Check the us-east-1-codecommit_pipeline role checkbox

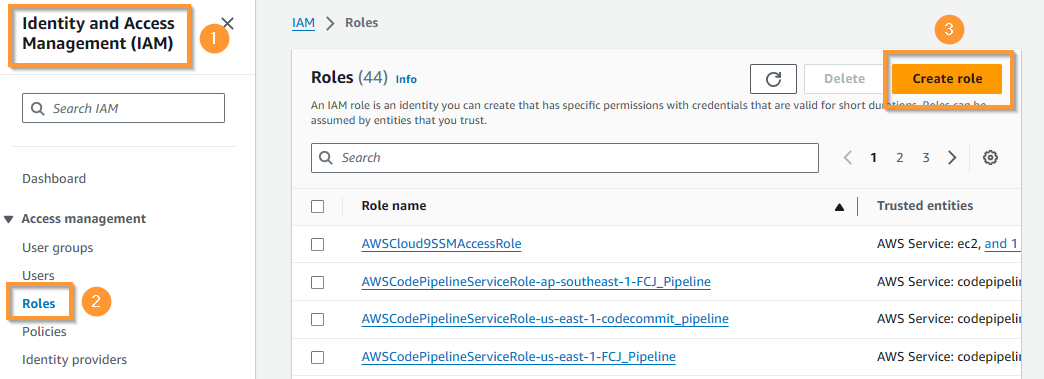[x=318, y=320]
